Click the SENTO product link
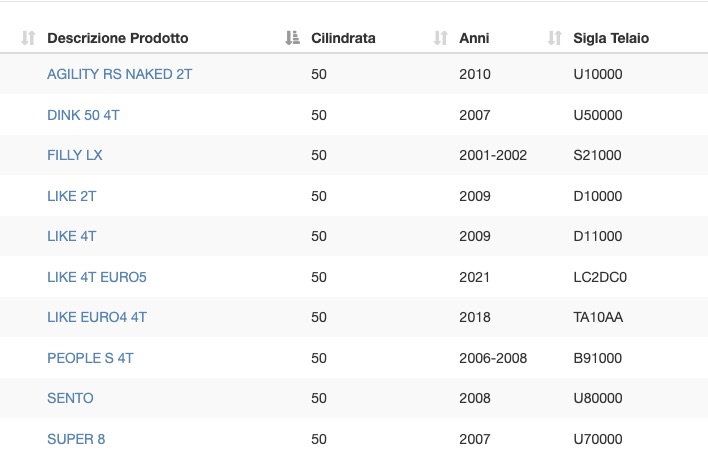Screen dimensions: 708x465 click(70, 398)
